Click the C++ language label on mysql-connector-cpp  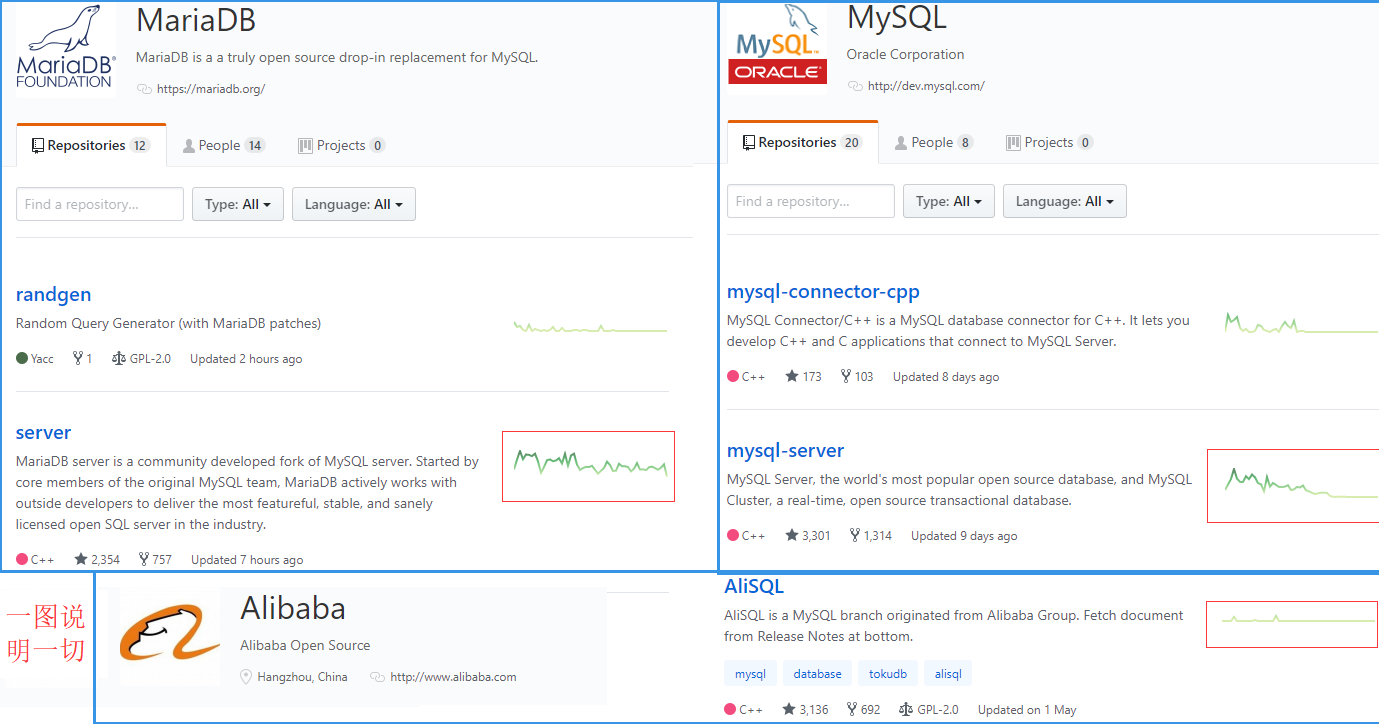pyautogui.click(x=753, y=377)
